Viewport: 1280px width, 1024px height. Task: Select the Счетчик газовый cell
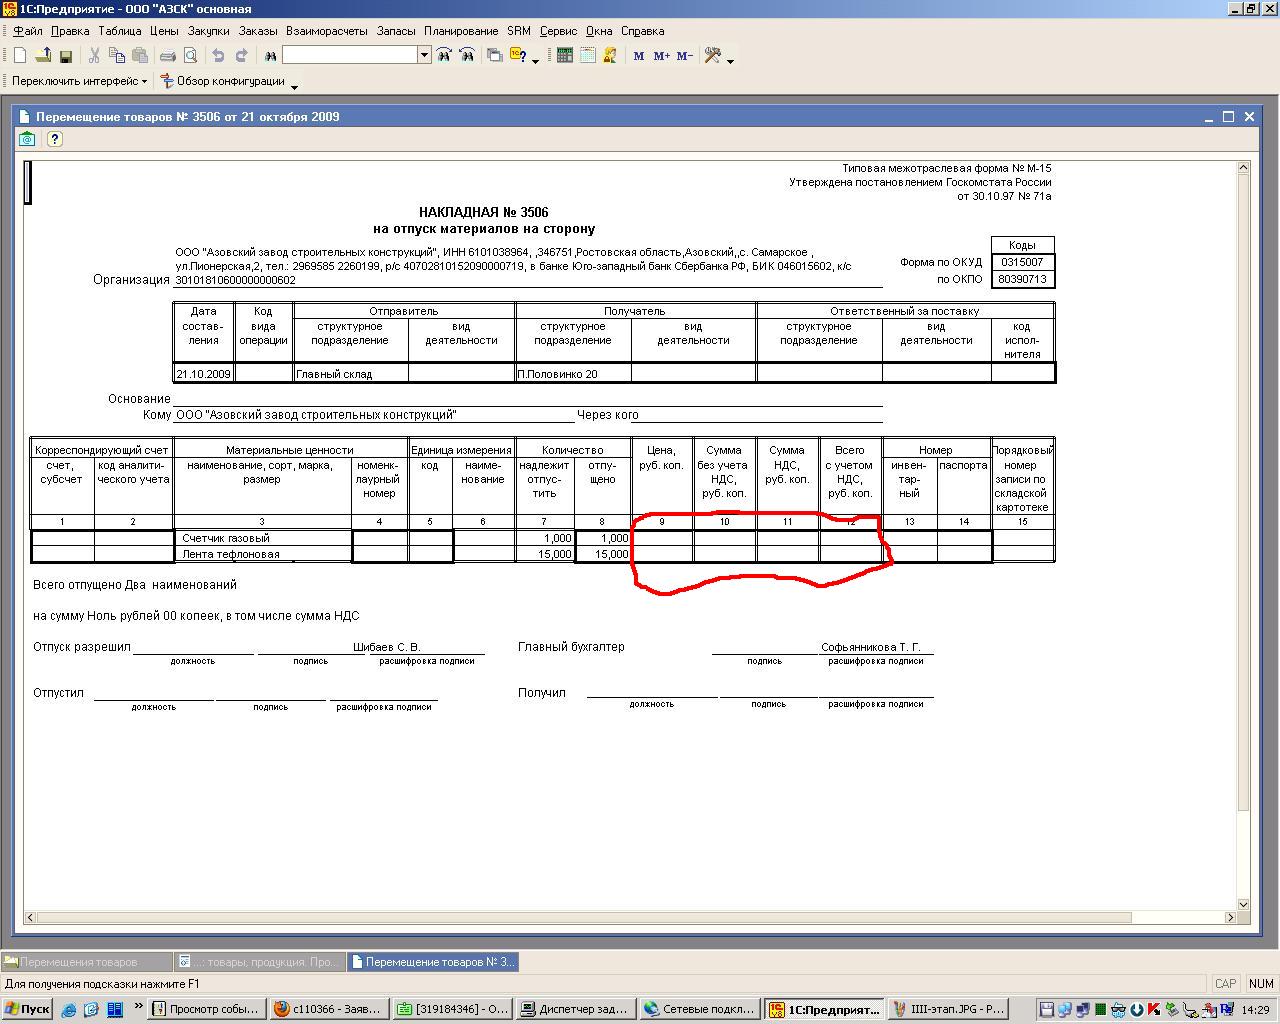[263, 538]
